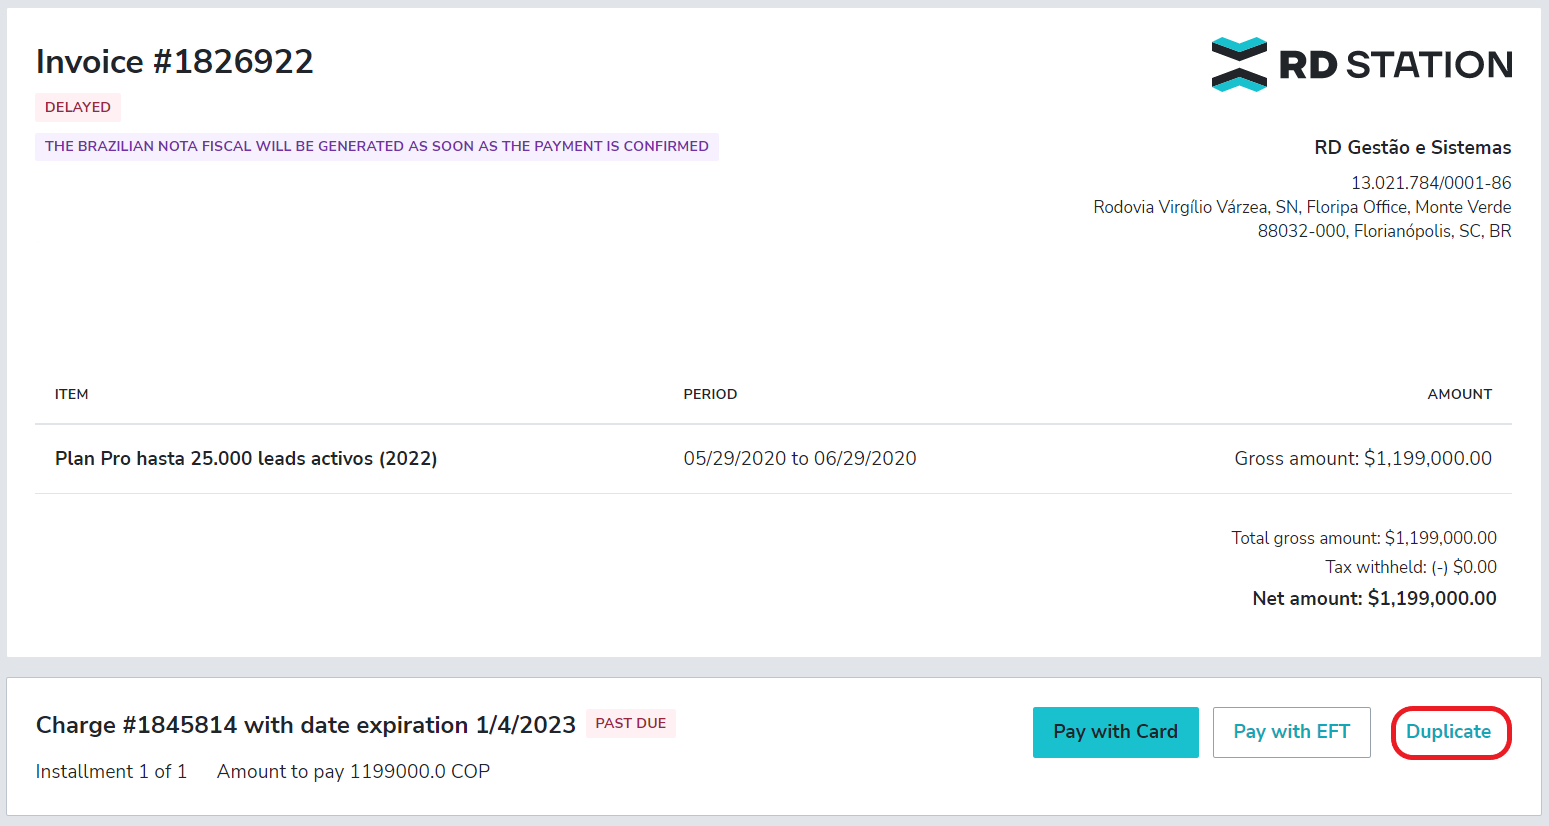Click the PAST DUE badge
1549x826 pixels.
pyautogui.click(x=631, y=723)
